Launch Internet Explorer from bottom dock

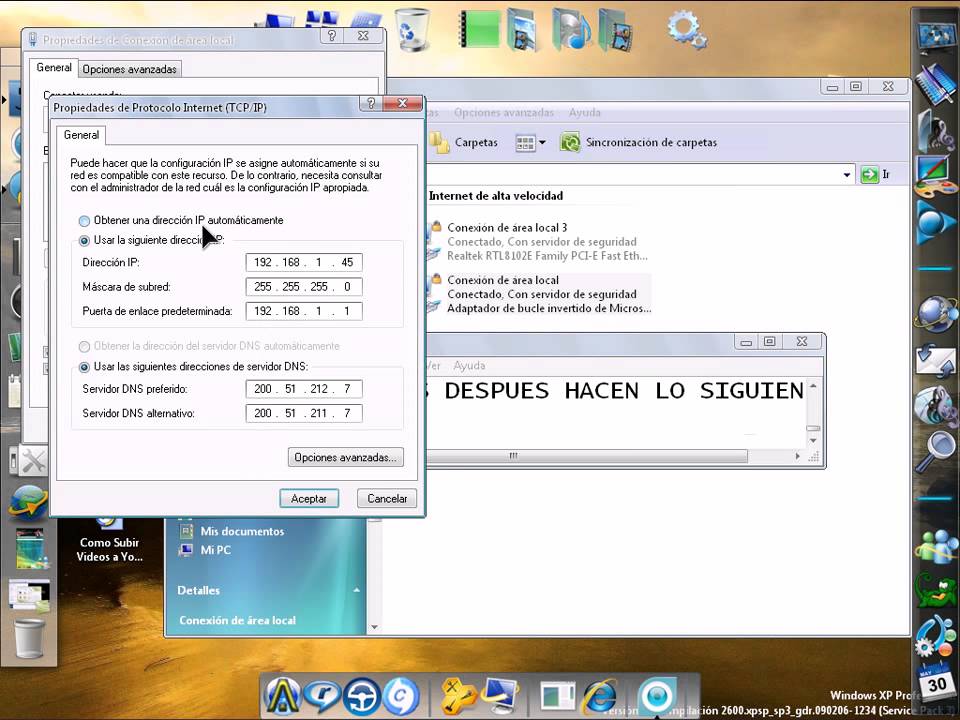coord(599,694)
